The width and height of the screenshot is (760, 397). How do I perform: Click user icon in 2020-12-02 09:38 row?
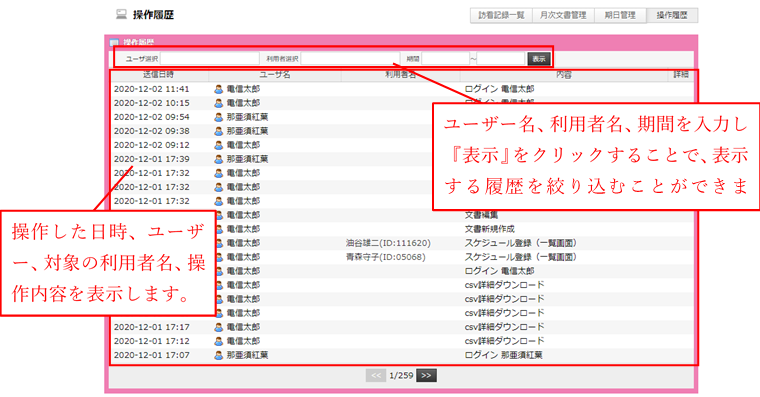tap(219, 131)
